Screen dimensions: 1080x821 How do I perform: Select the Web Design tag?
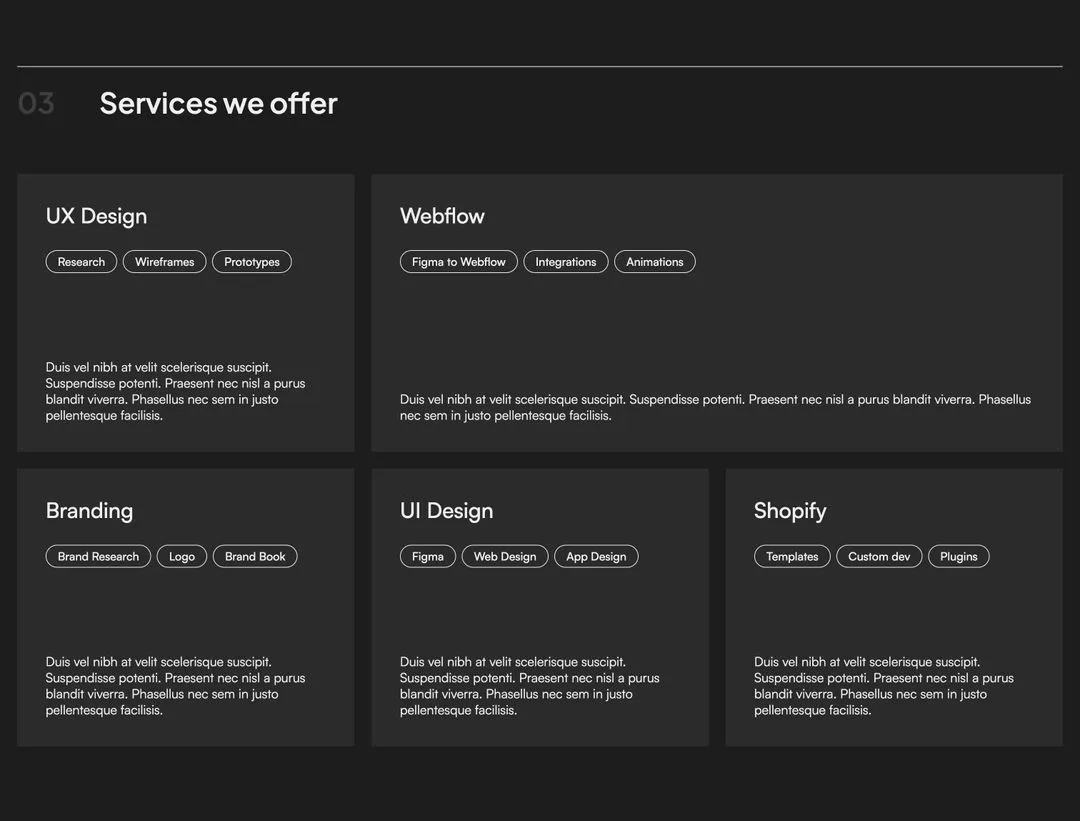pos(505,557)
